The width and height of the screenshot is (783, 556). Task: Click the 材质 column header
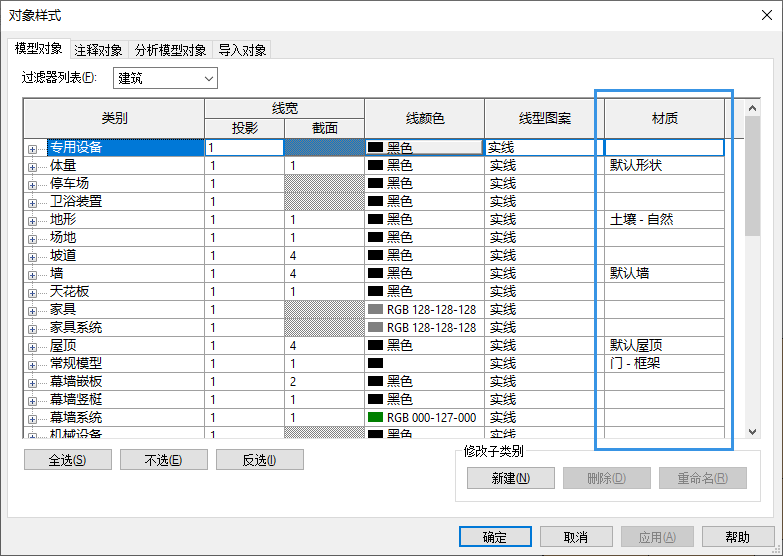tap(664, 118)
